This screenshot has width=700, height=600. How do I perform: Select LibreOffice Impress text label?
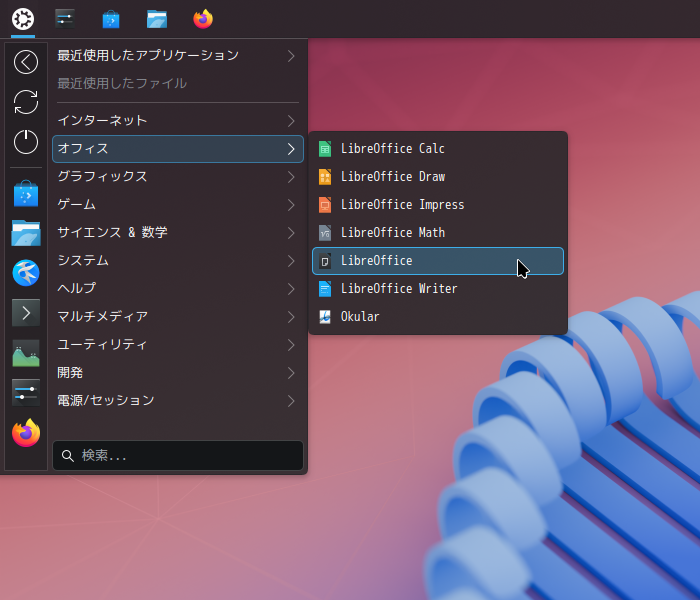[402, 205]
